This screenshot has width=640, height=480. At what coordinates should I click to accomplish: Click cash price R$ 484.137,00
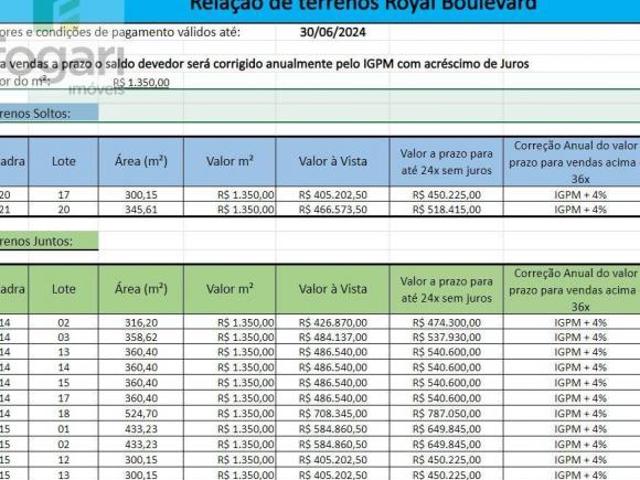point(333,338)
